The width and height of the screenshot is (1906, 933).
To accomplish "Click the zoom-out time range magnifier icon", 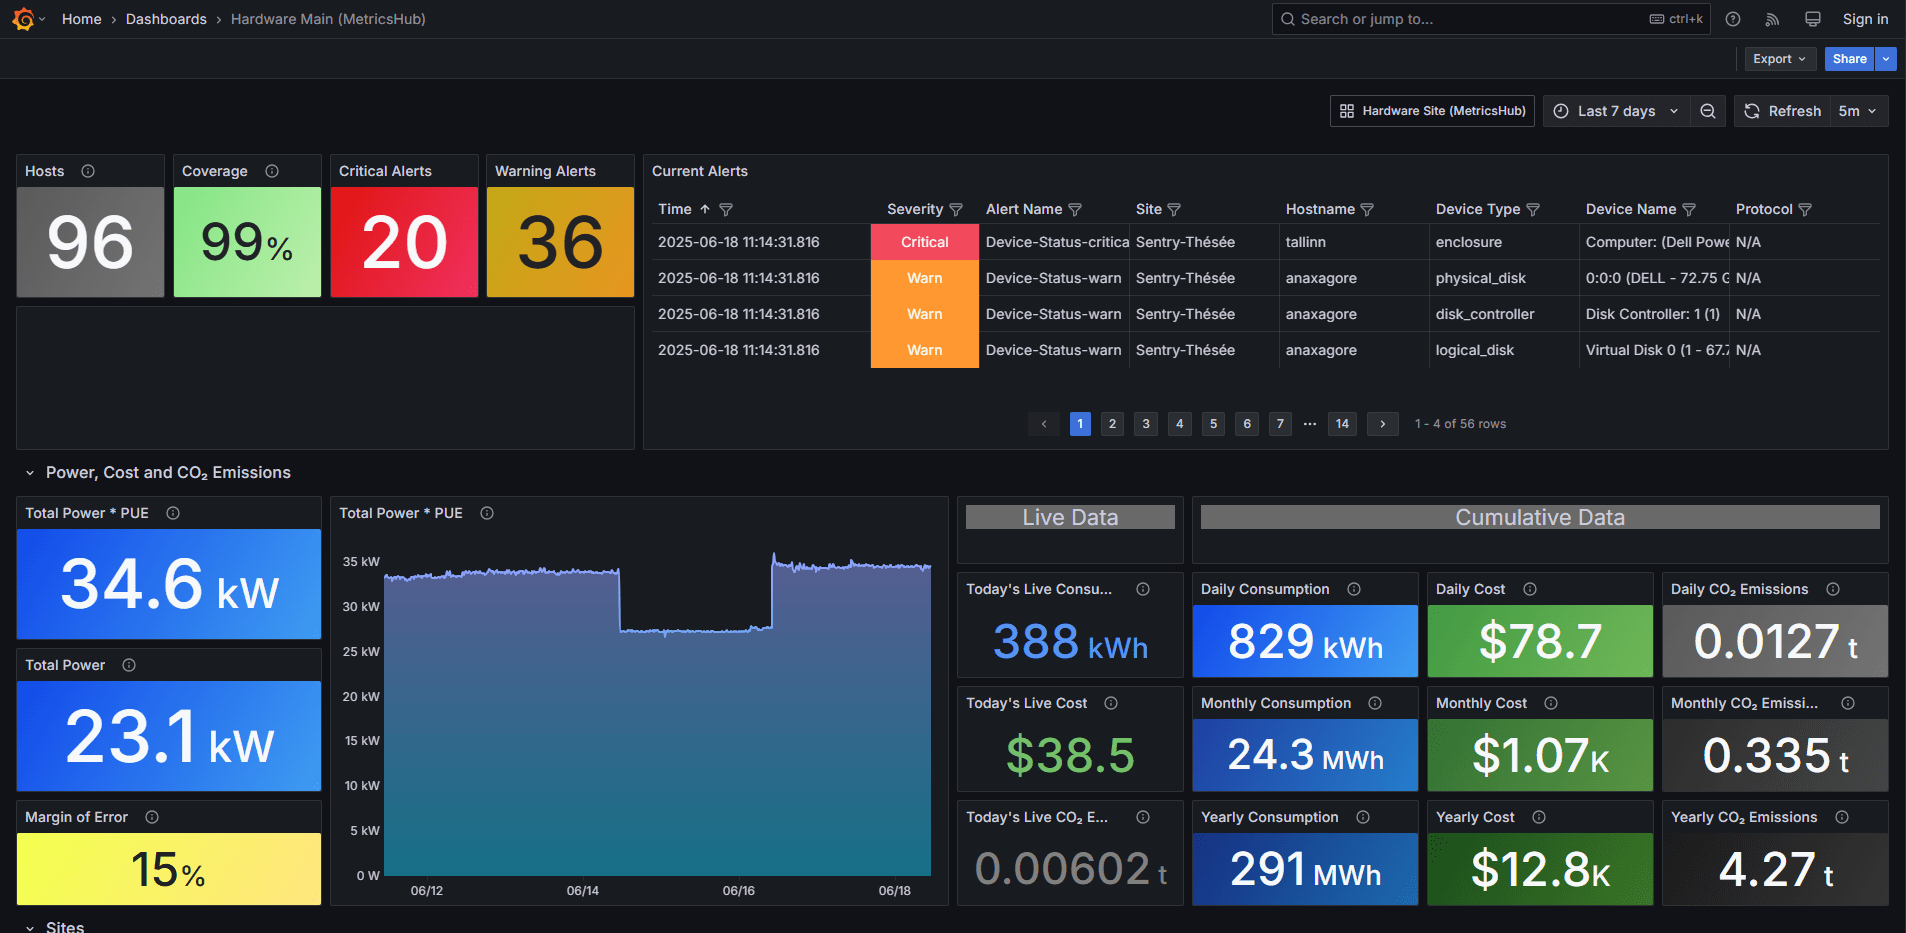I will coord(1708,111).
